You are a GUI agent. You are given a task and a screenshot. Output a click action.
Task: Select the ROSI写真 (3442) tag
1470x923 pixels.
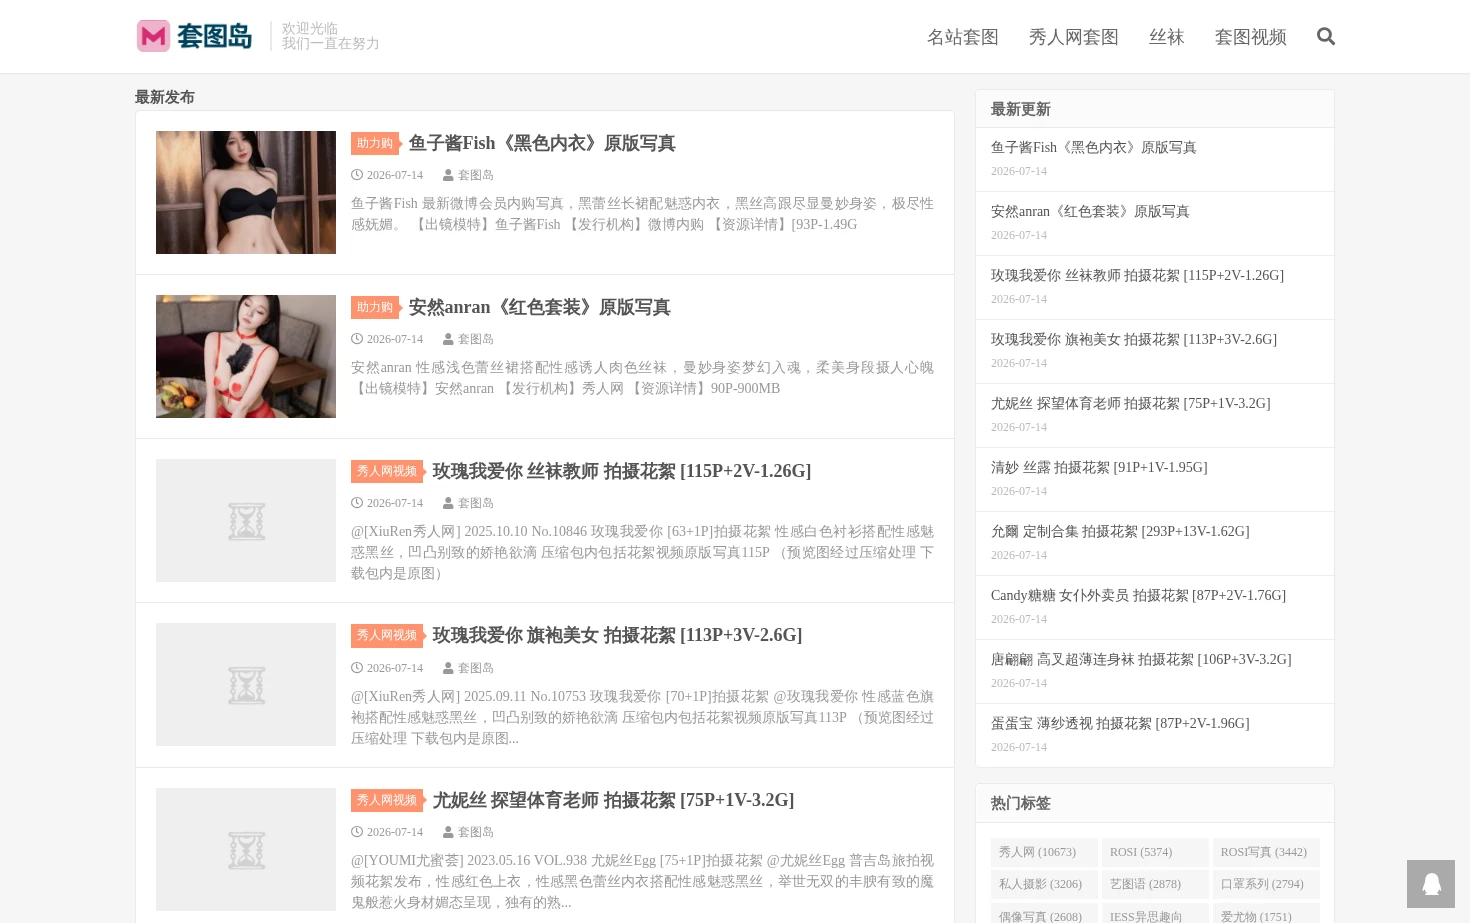tap(1266, 852)
